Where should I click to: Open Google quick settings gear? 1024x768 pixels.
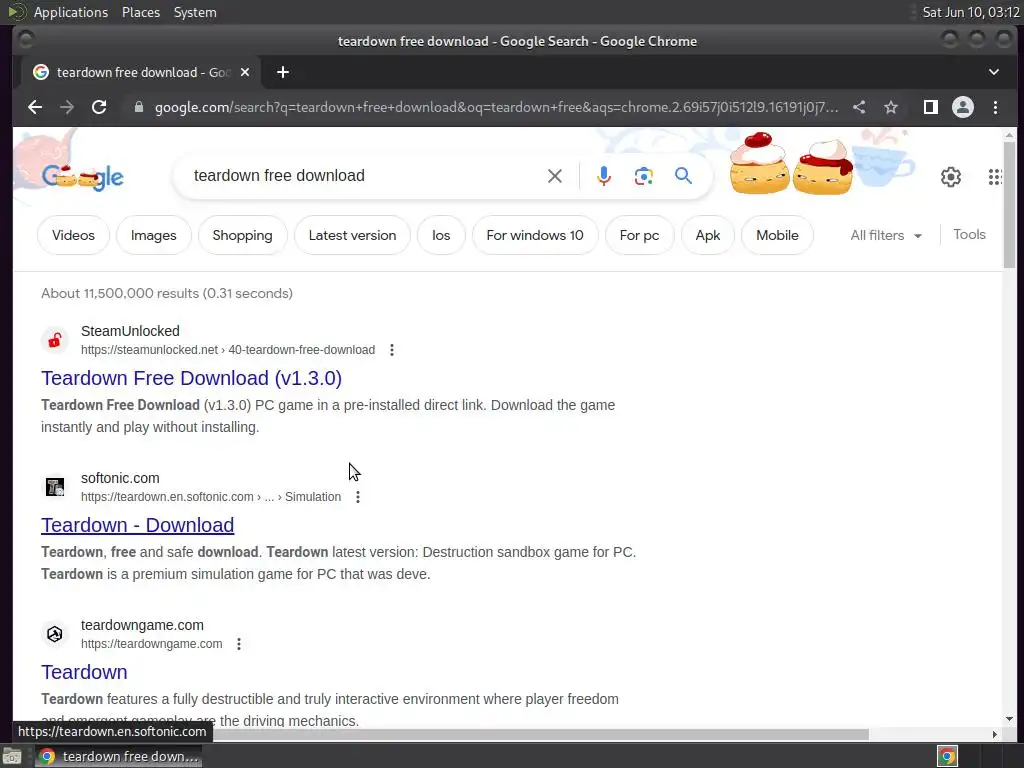951,177
